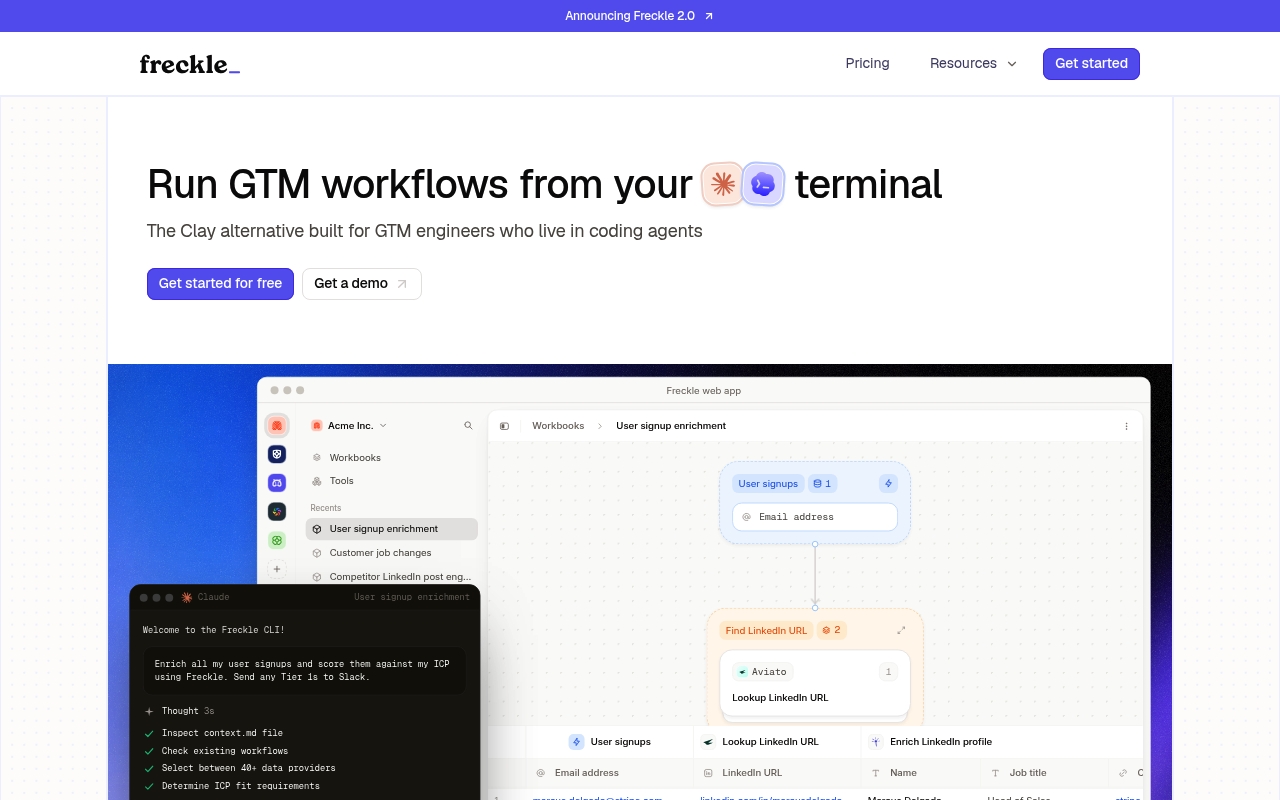The image size is (1280, 800).
Task: Select User signup enrichment recent item
Action: (391, 529)
